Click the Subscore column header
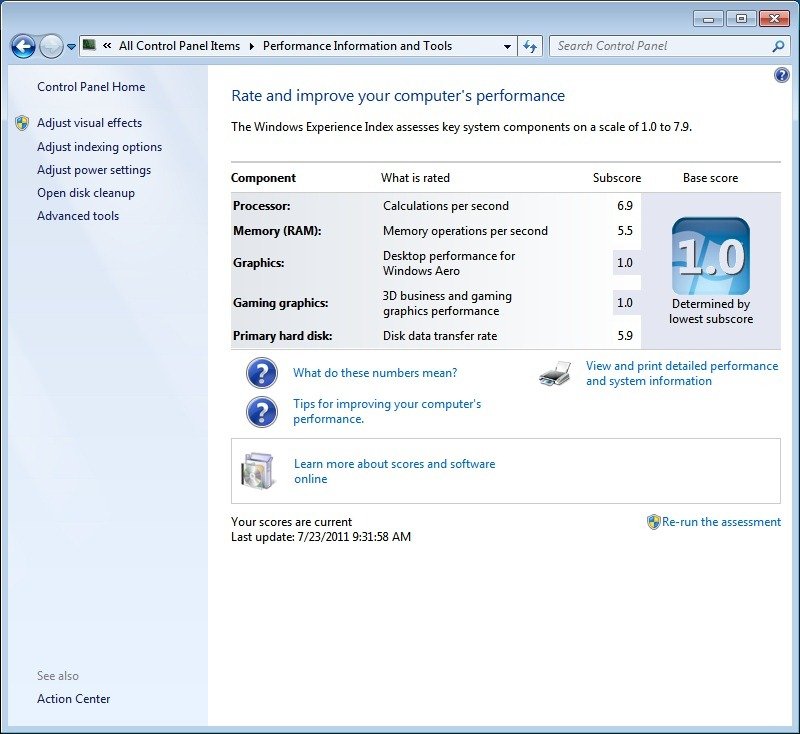 [x=617, y=178]
